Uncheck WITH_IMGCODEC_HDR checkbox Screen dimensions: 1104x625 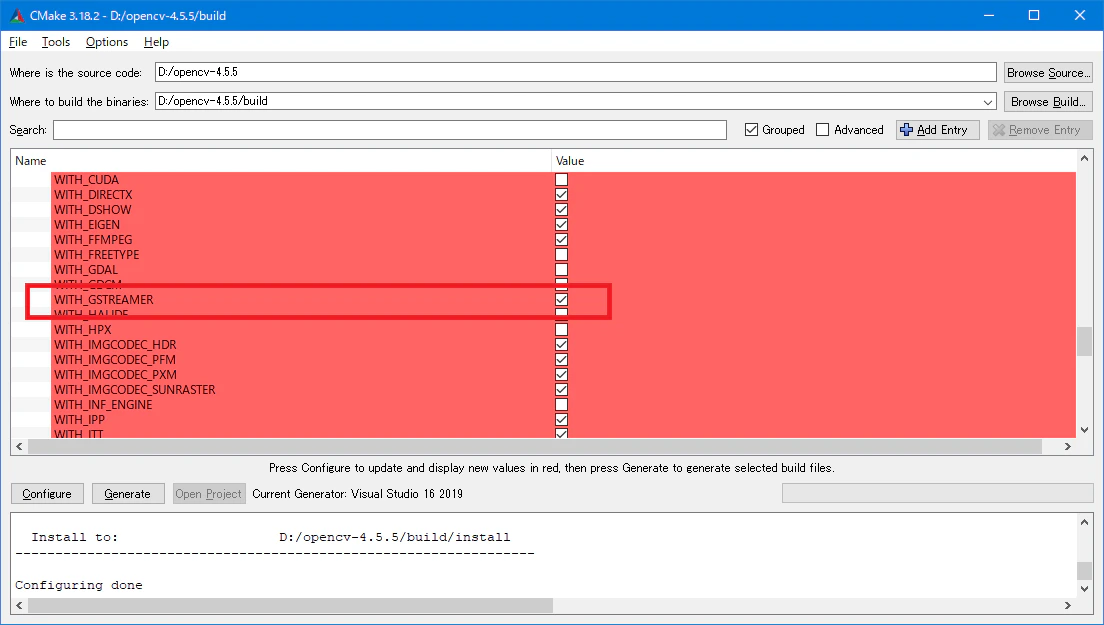click(x=561, y=345)
